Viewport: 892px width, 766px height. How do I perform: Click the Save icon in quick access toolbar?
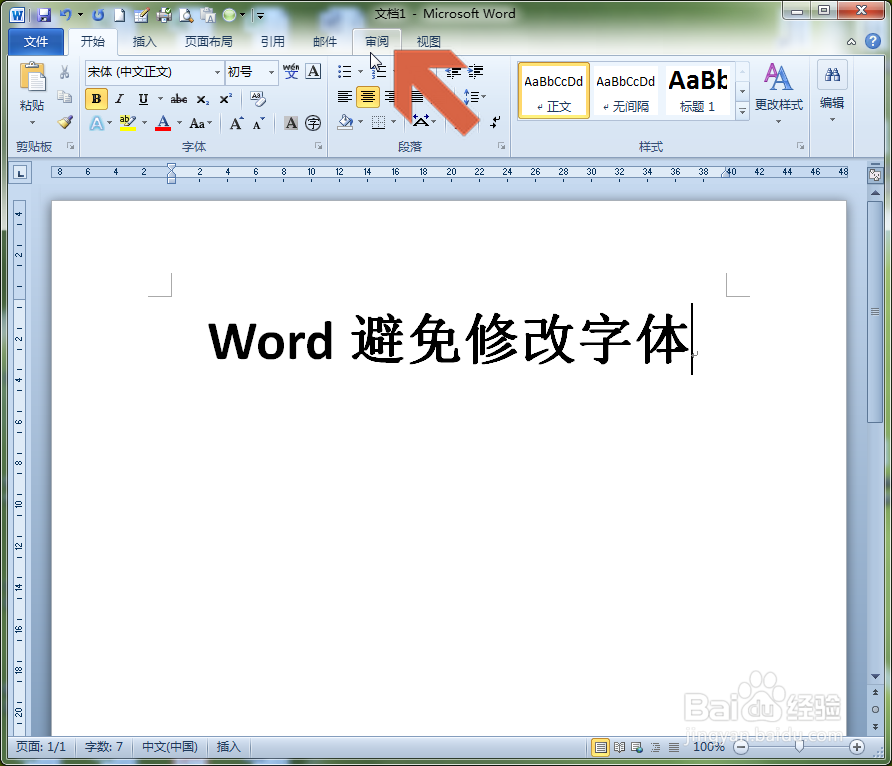pos(44,15)
